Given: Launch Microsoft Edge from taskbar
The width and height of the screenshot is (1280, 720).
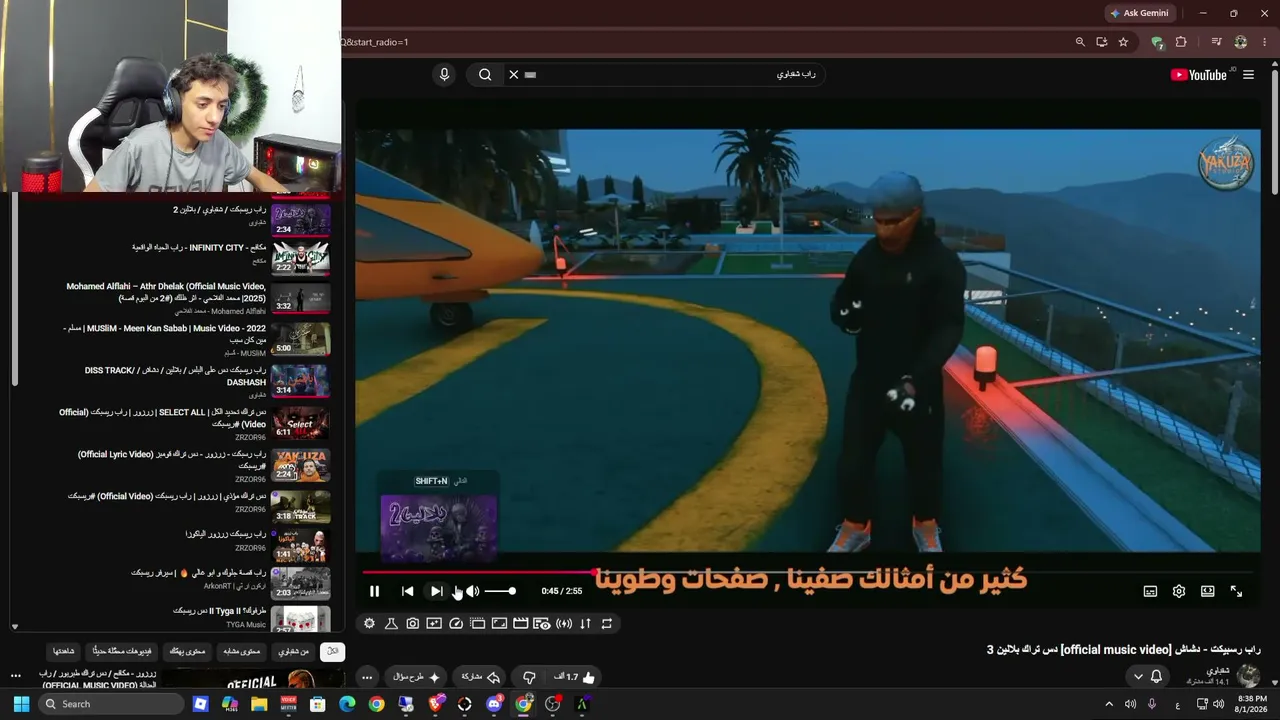Looking at the screenshot, I should 347,704.
